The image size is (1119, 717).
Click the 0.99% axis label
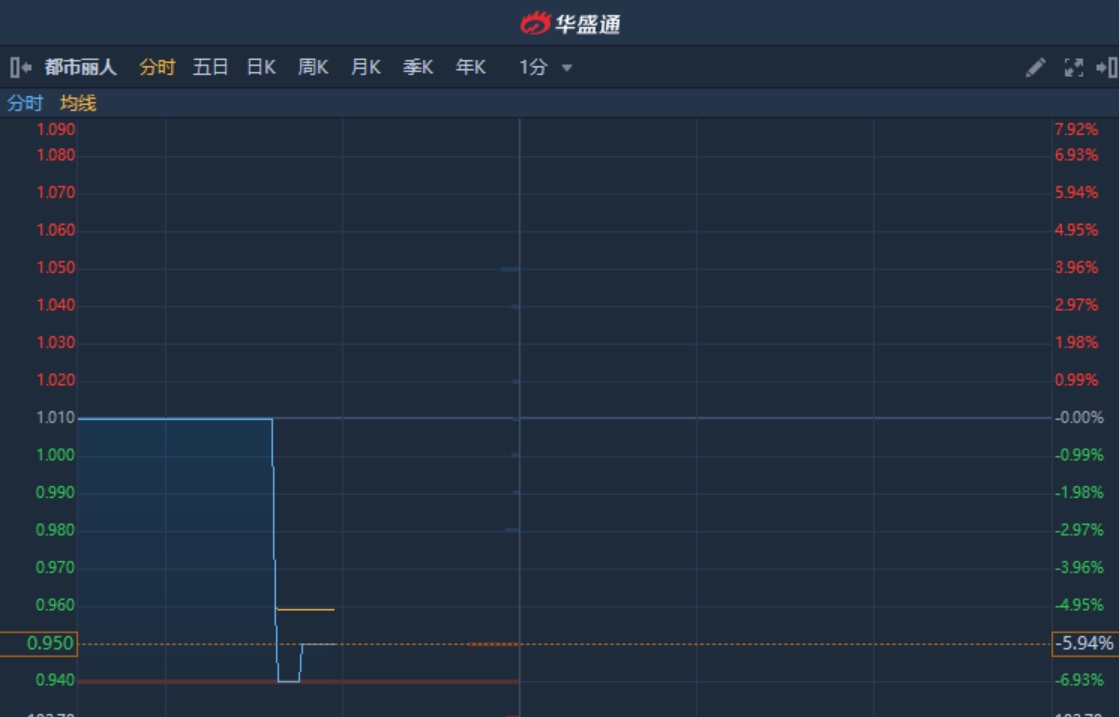pyautogui.click(x=1076, y=381)
